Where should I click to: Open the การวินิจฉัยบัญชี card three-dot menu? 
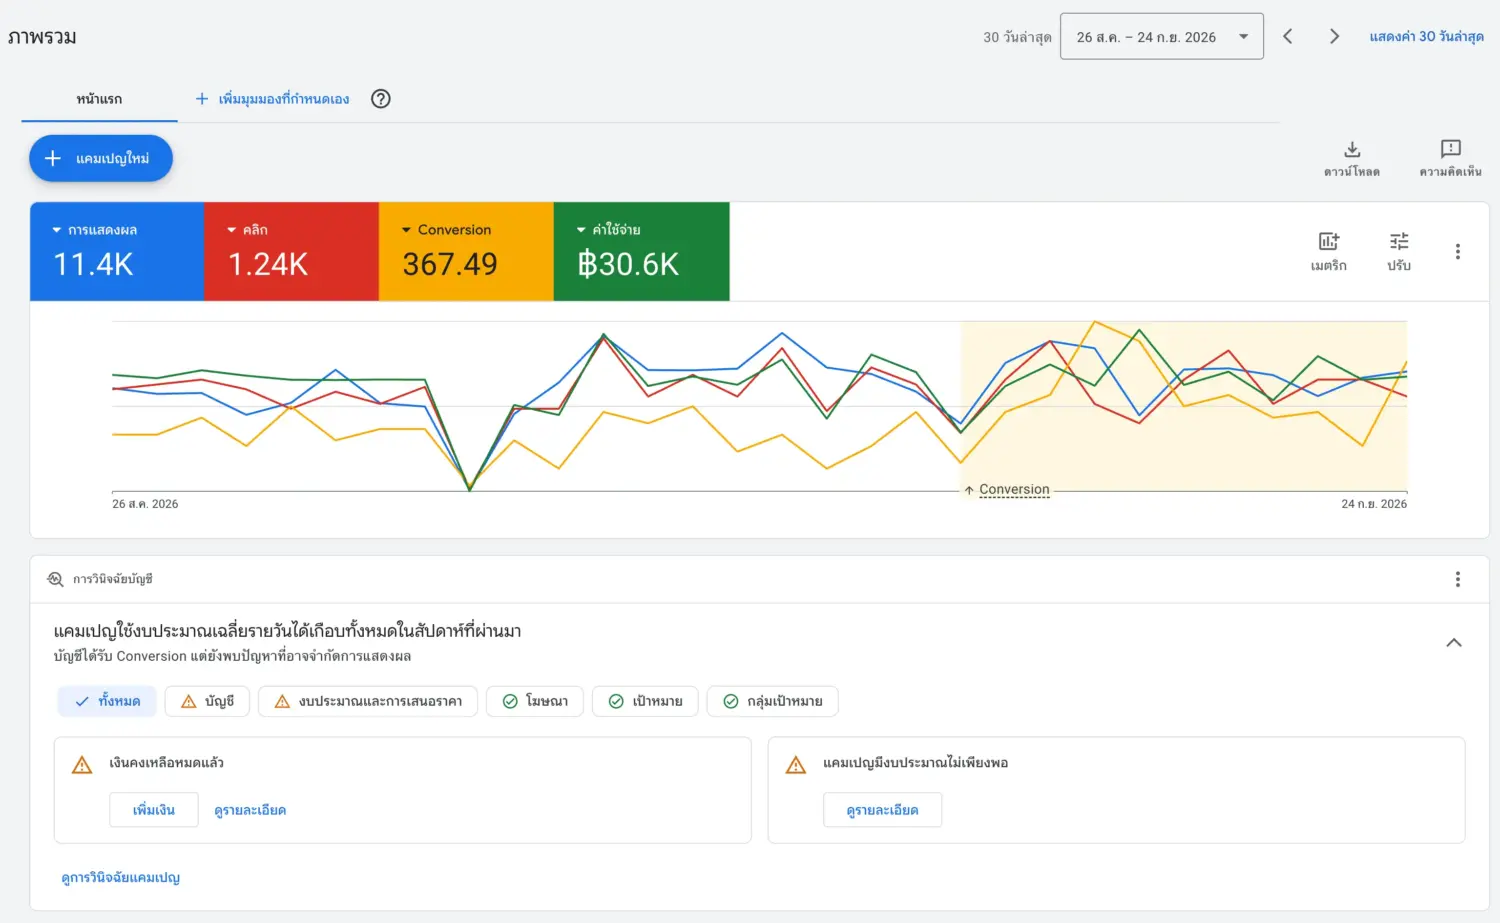1457,579
